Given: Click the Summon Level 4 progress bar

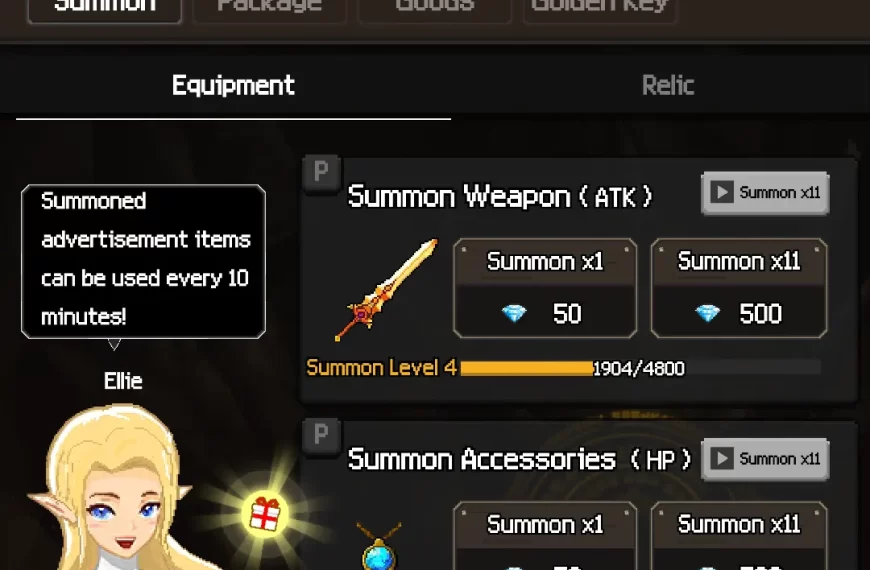Looking at the screenshot, I should pos(640,368).
